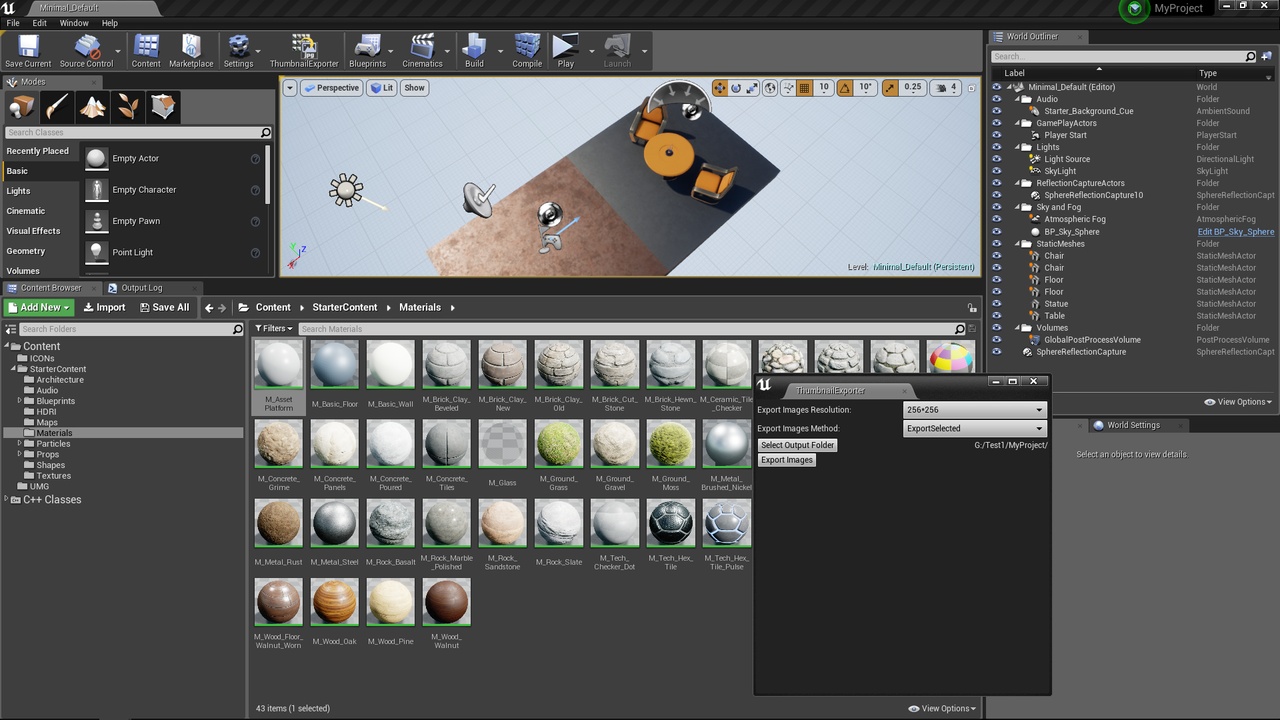
Task: Open the Filters dropdown in Content Browser
Action: (x=273, y=328)
